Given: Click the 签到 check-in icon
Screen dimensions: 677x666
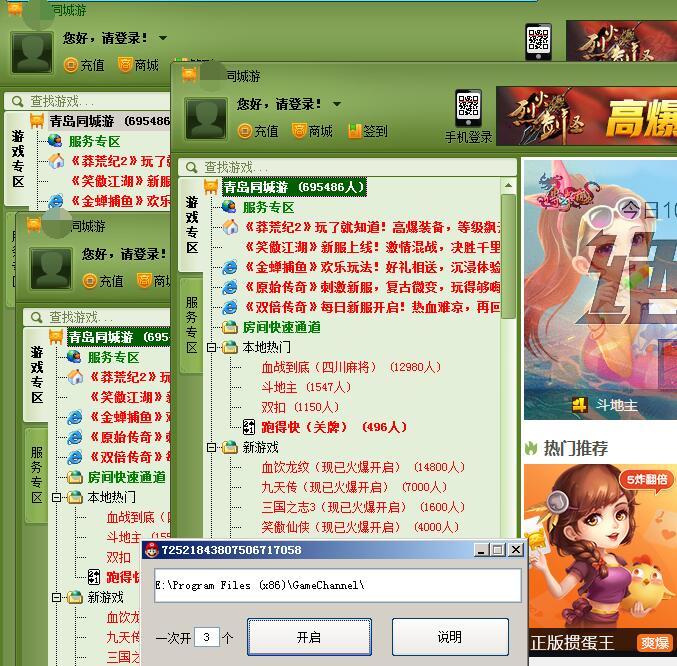Looking at the screenshot, I should click(354, 131).
